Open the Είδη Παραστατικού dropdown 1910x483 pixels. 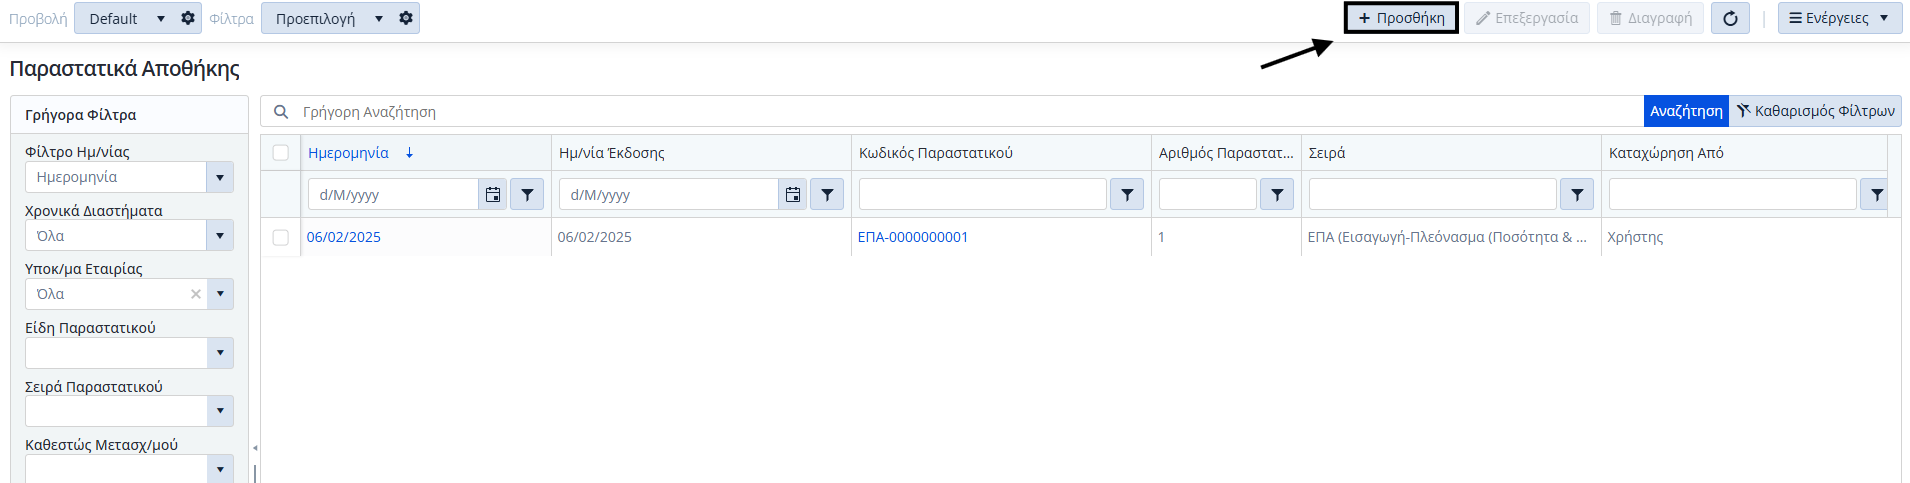[x=220, y=353]
